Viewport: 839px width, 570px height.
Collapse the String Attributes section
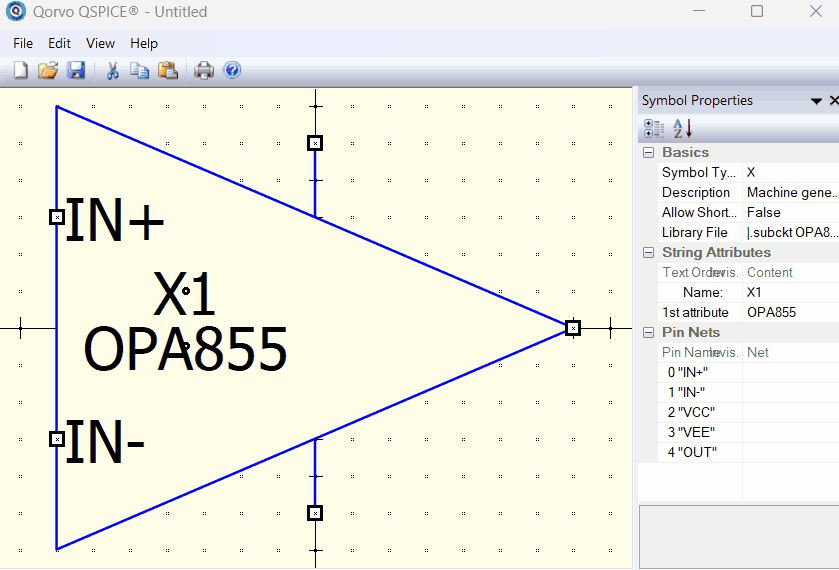coord(649,253)
